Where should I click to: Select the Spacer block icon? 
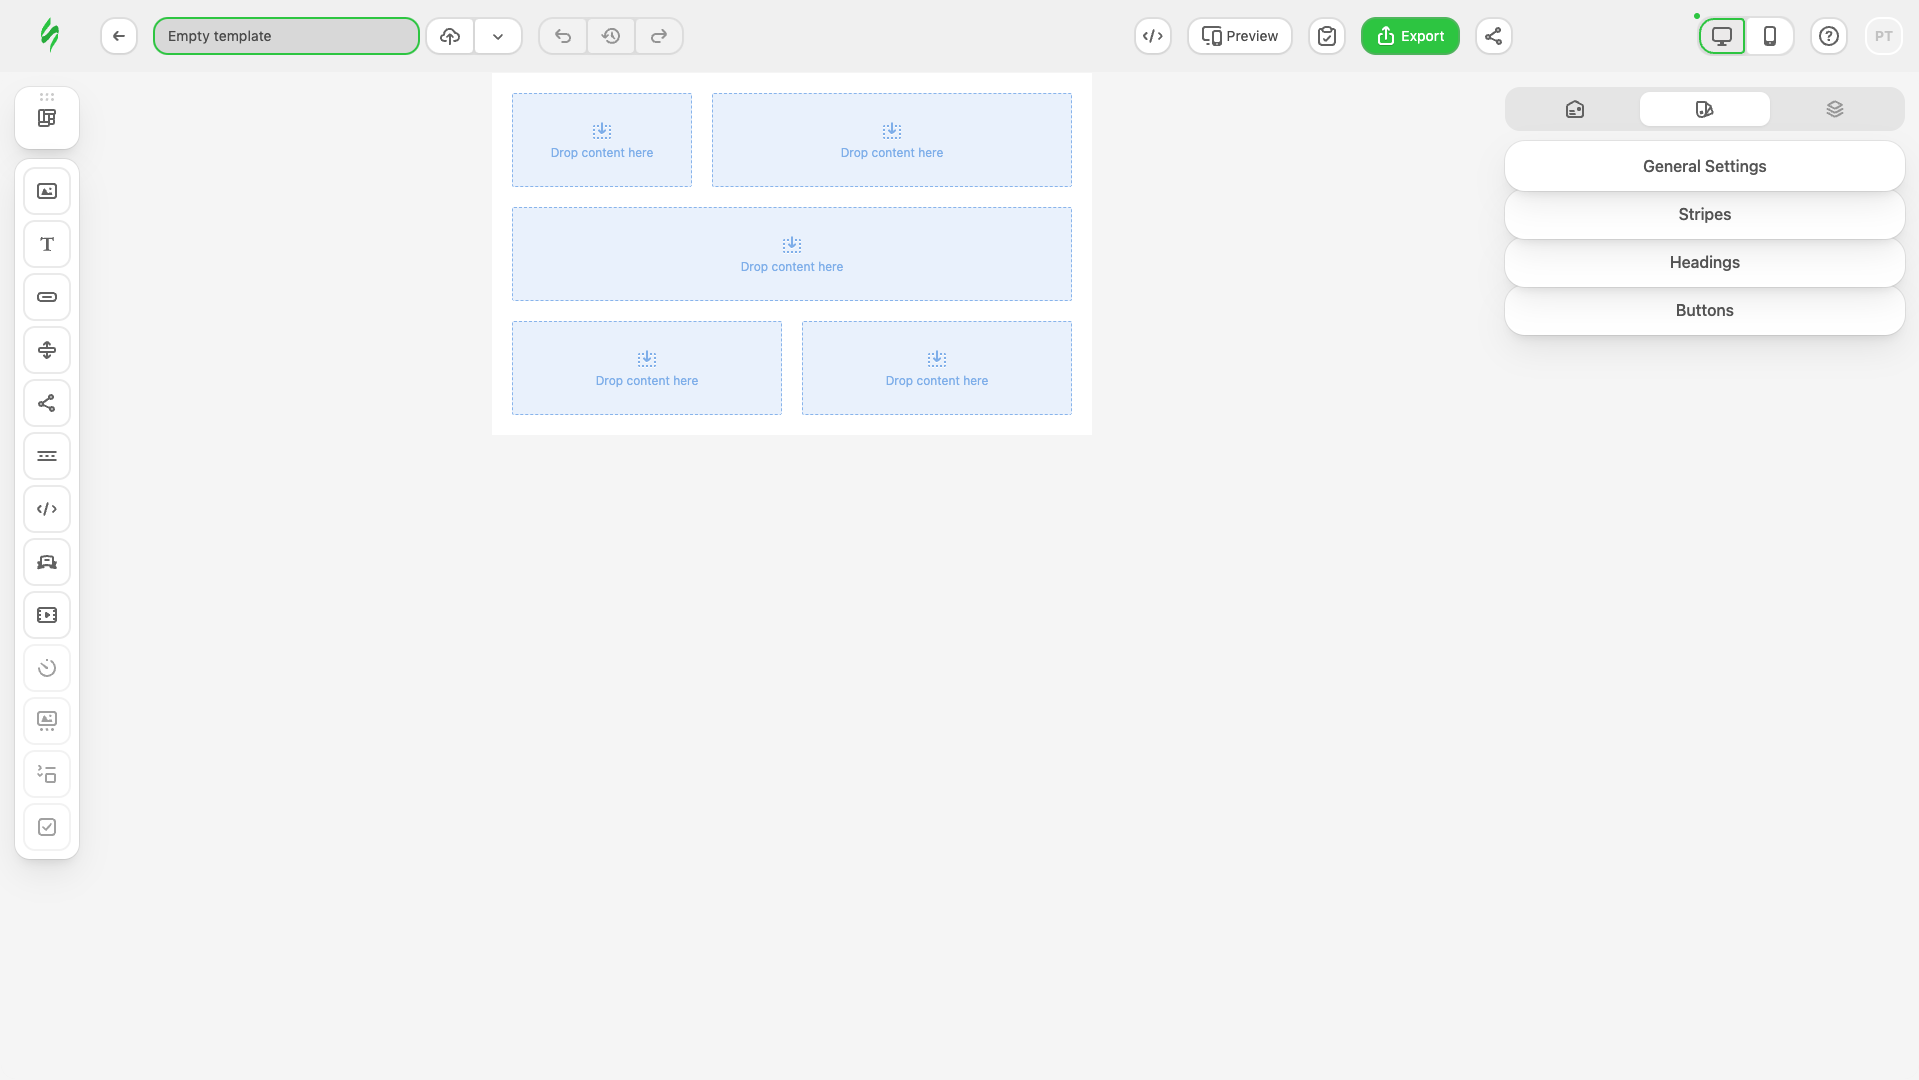[47, 350]
